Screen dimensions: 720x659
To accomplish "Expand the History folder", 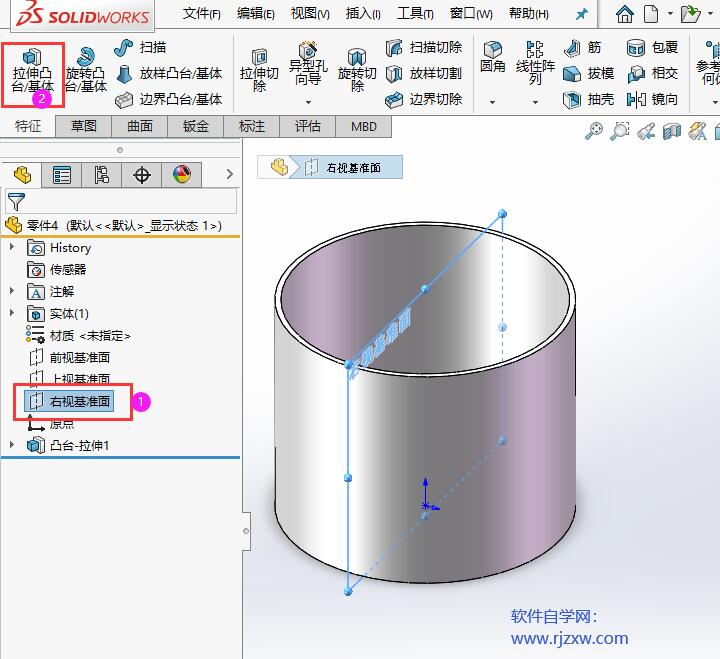I will click(12, 247).
